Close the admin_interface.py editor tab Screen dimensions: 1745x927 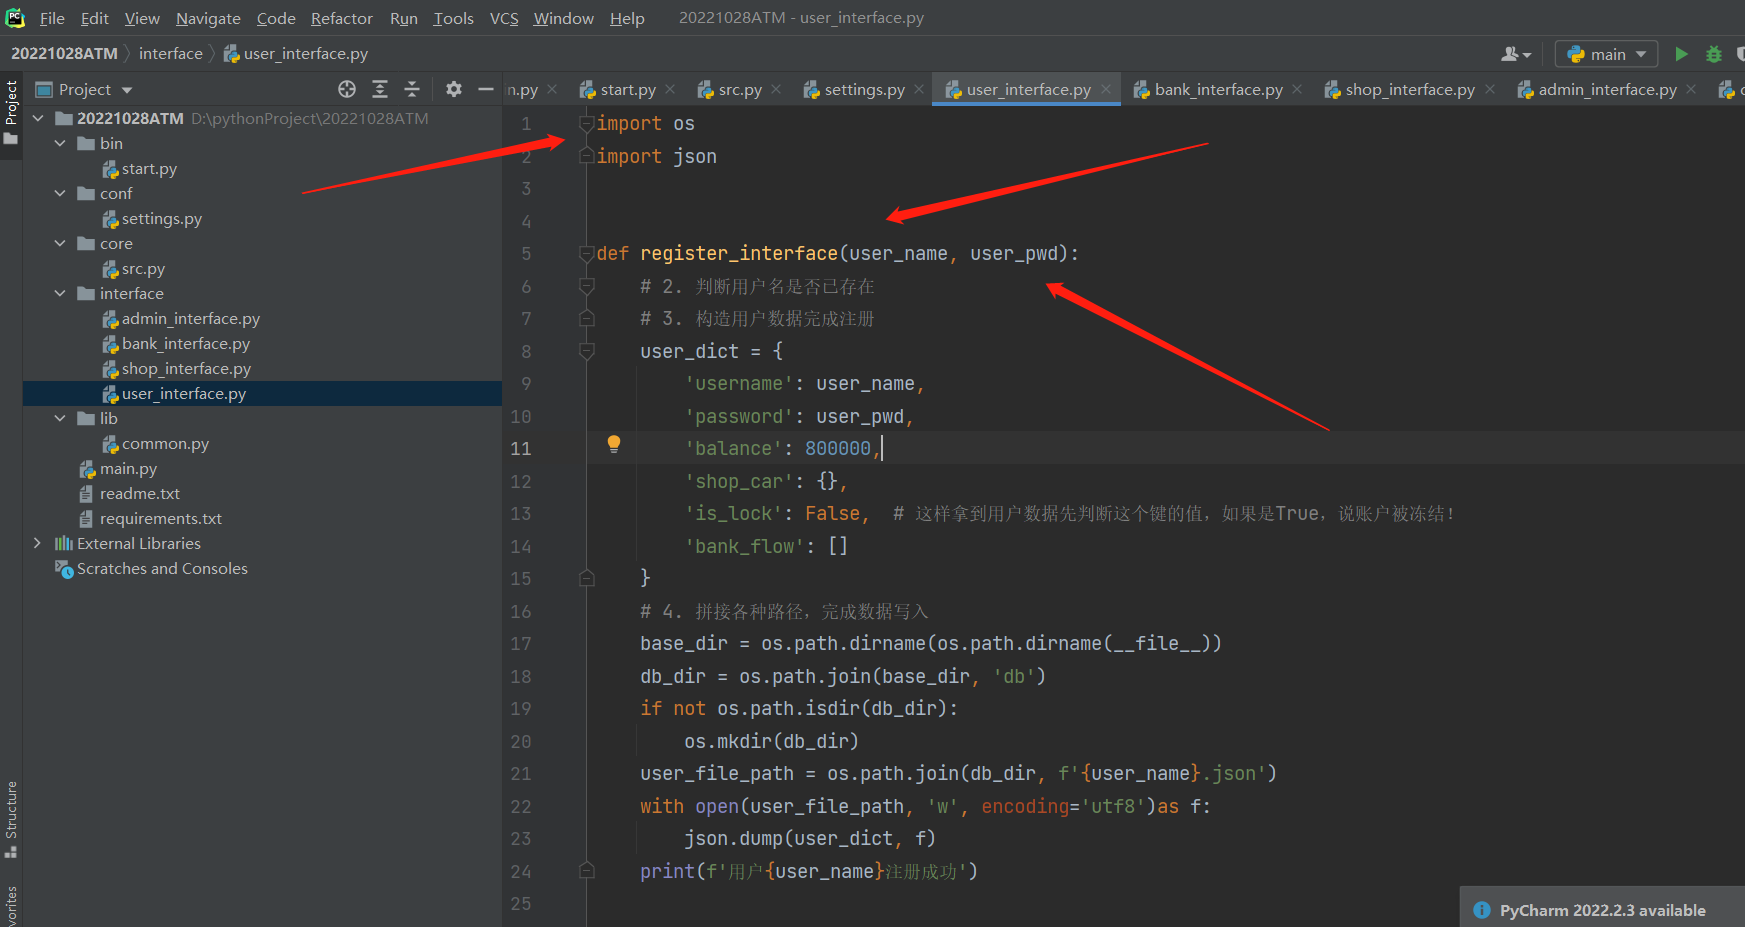1691,89
